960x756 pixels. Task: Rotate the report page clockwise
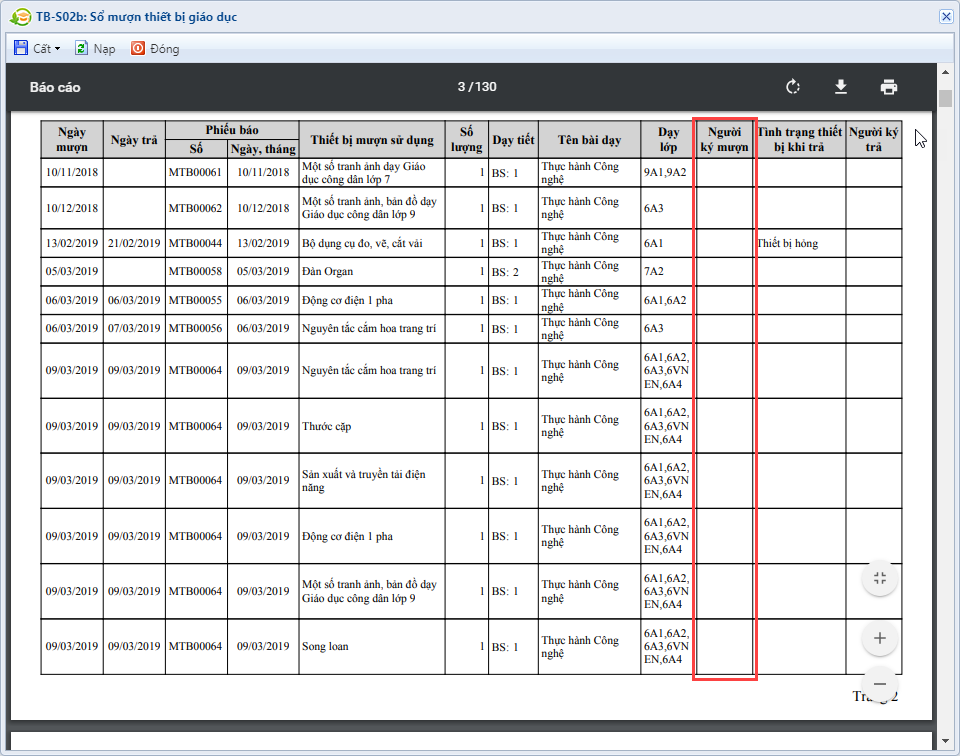coord(793,87)
